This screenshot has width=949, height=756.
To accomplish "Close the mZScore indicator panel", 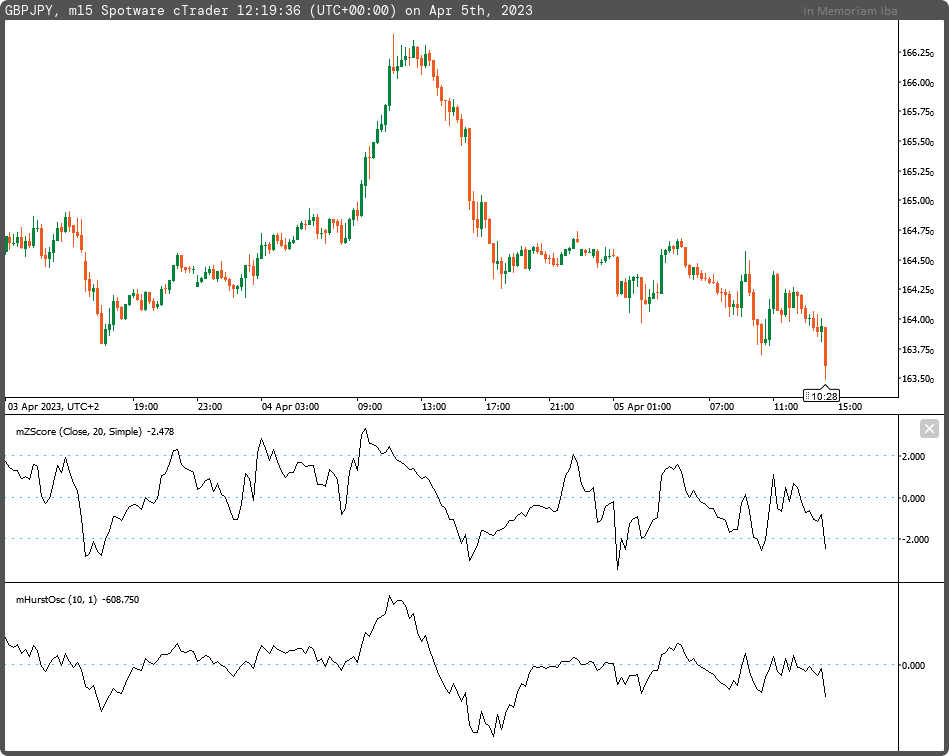I will pos(929,429).
